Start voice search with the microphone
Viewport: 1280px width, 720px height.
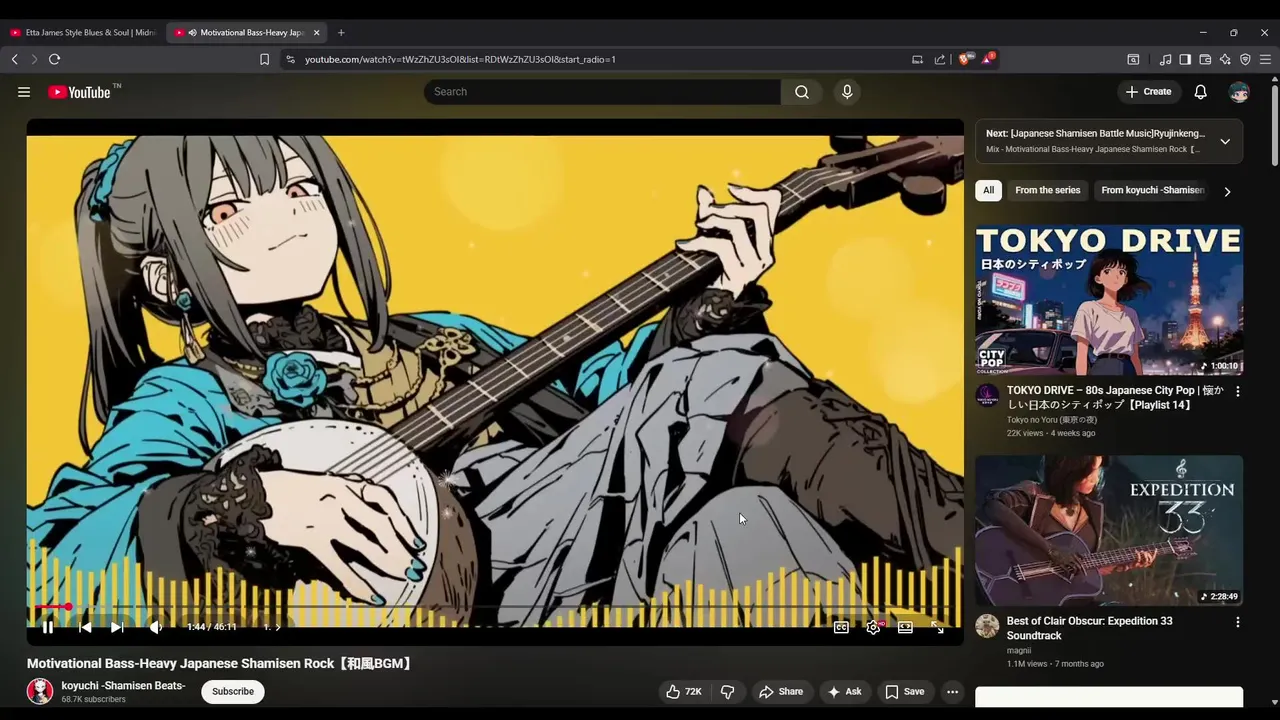coord(847,92)
